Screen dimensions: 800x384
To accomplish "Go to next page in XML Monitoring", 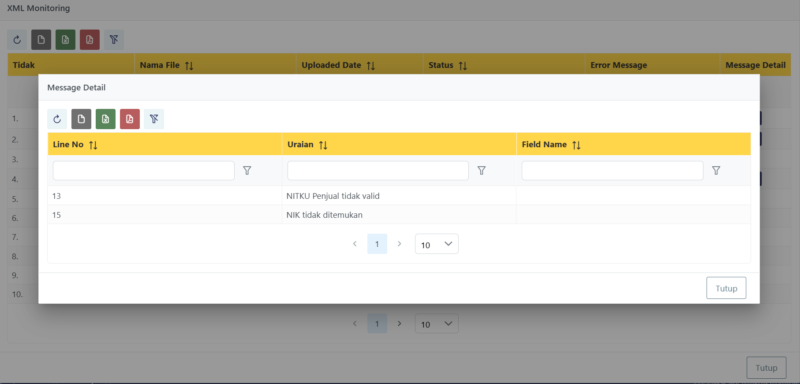I will (x=399, y=323).
